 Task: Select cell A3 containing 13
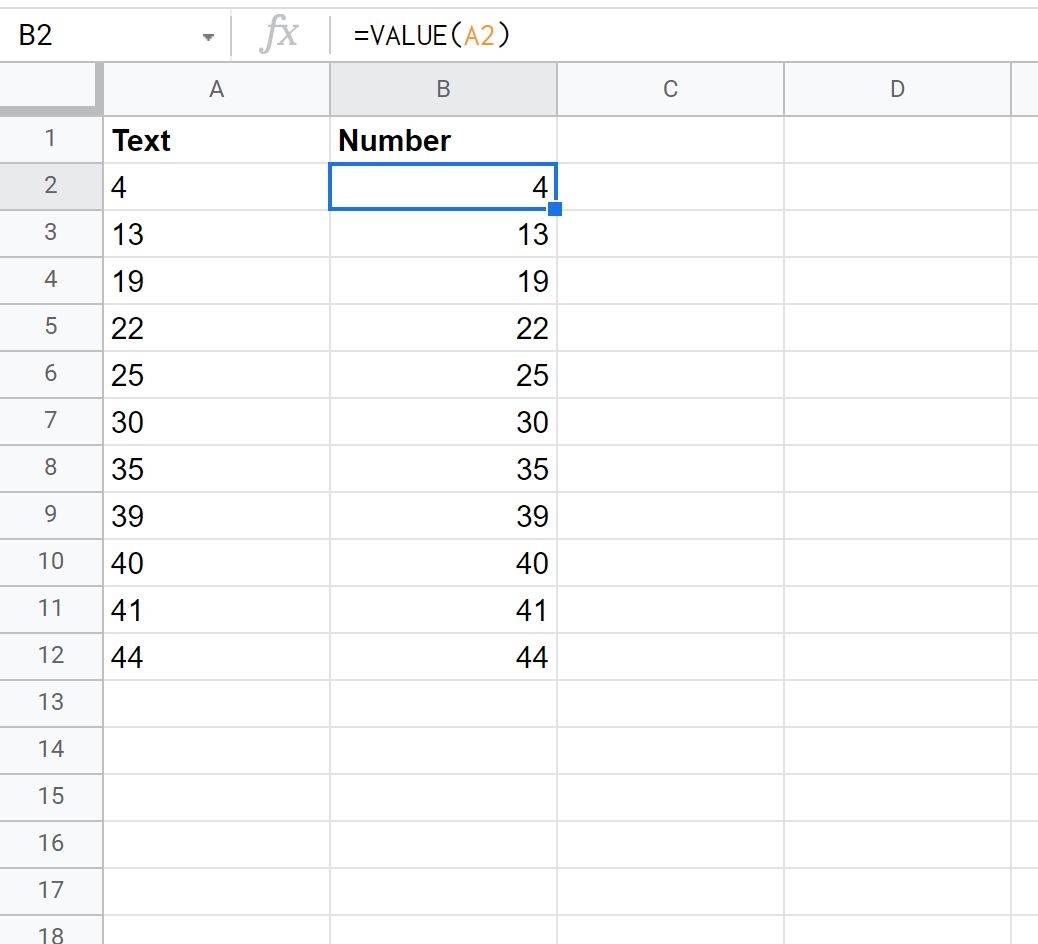pyautogui.click(x=216, y=234)
